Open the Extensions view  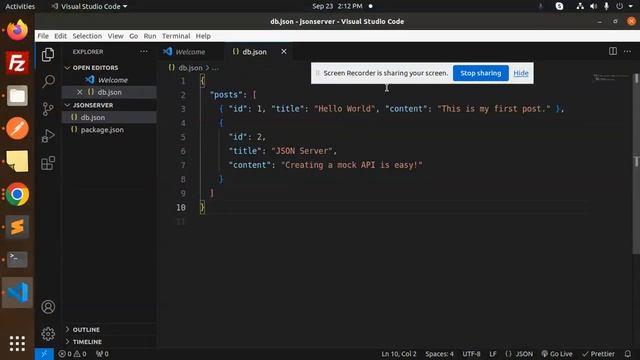(48, 163)
